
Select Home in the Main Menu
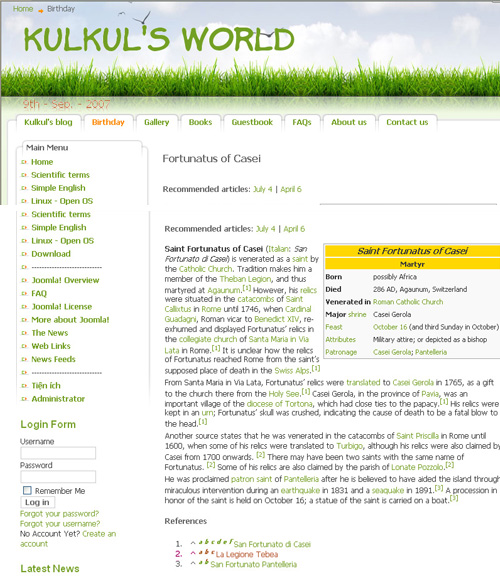point(42,162)
